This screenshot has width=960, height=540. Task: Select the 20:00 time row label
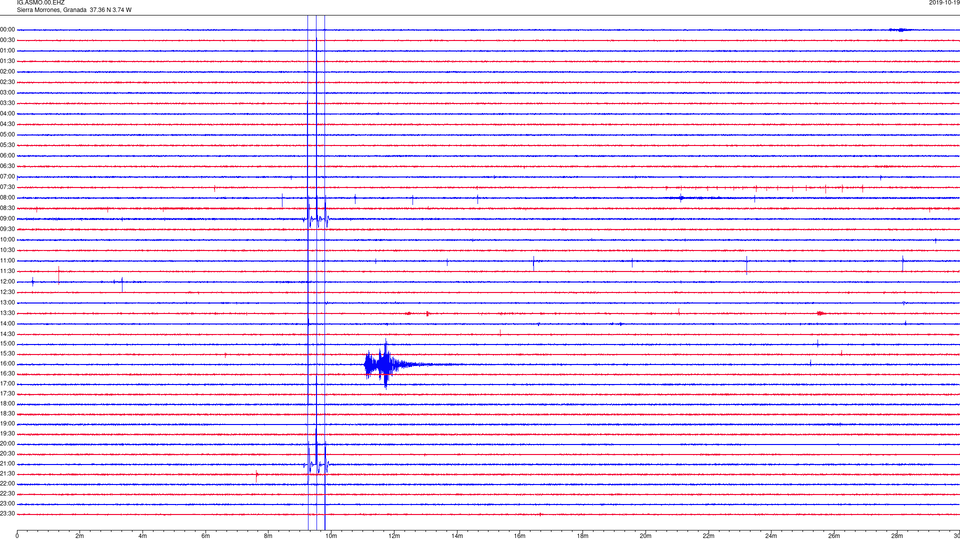pyautogui.click(x=7, y=444)
